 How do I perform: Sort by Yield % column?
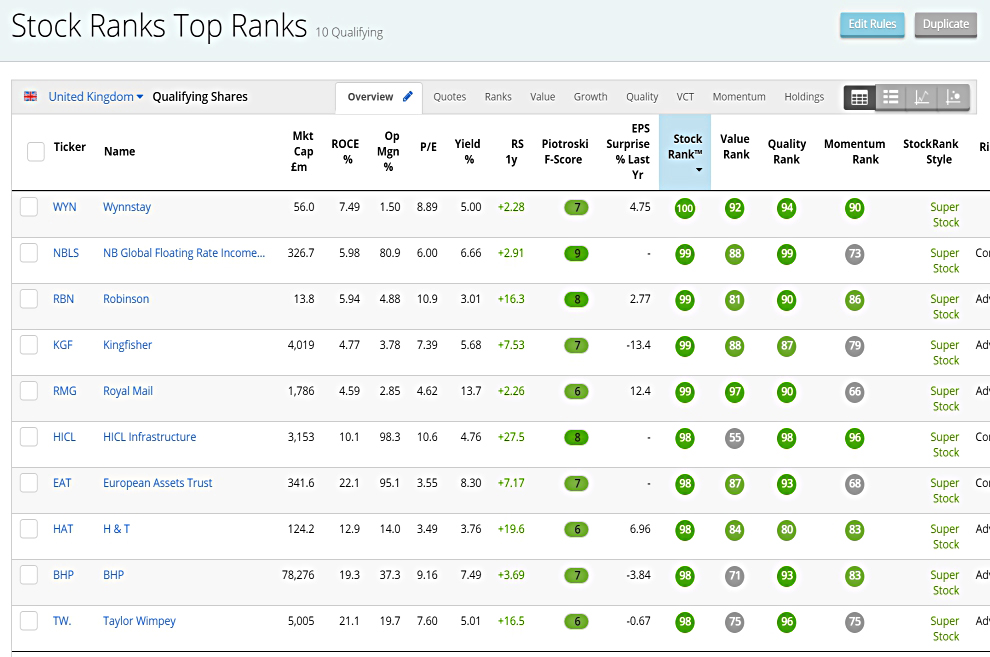pos(467,151)
